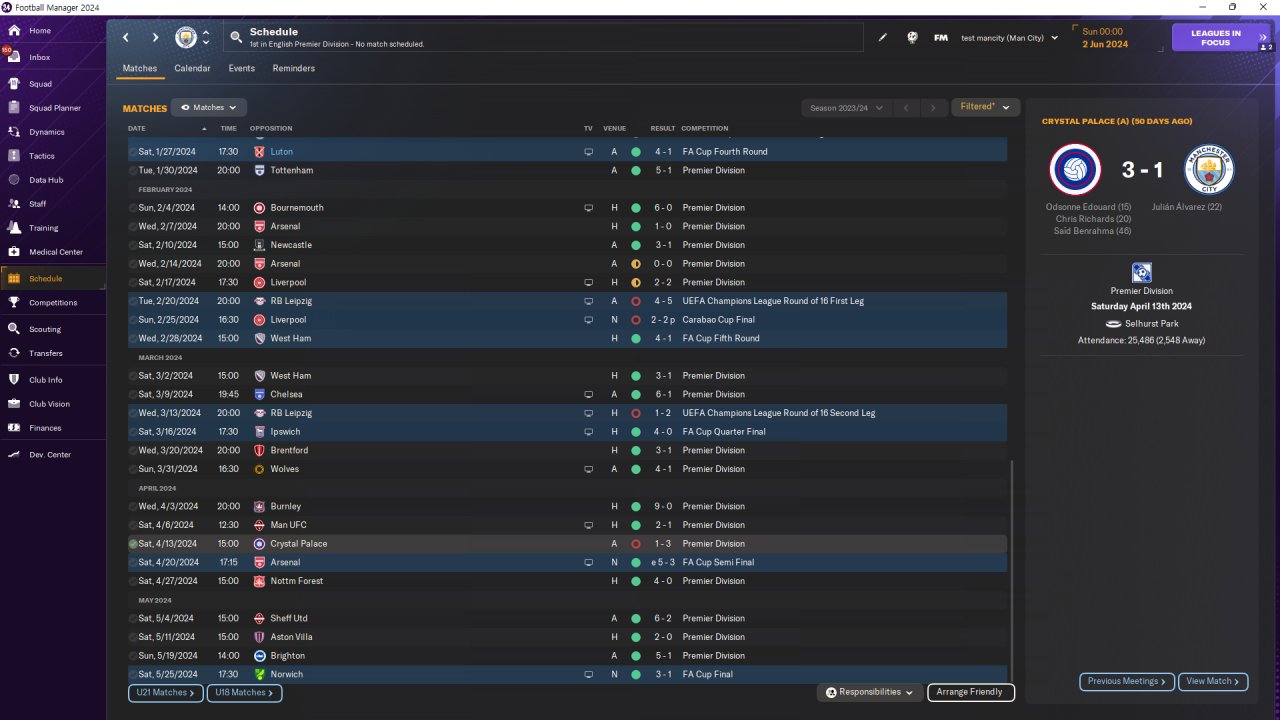
Task: Click the Luton opposition link
Action: click(x=281, y=152)
